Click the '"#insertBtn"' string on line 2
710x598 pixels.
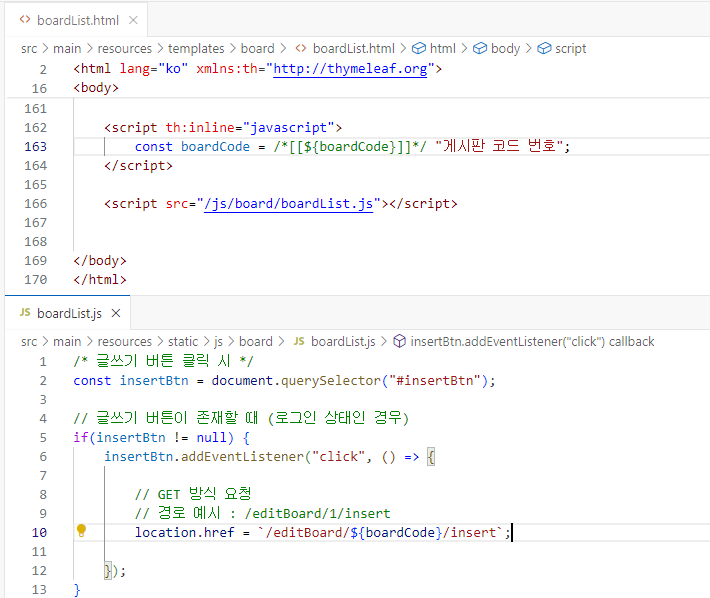coord(435,381)
